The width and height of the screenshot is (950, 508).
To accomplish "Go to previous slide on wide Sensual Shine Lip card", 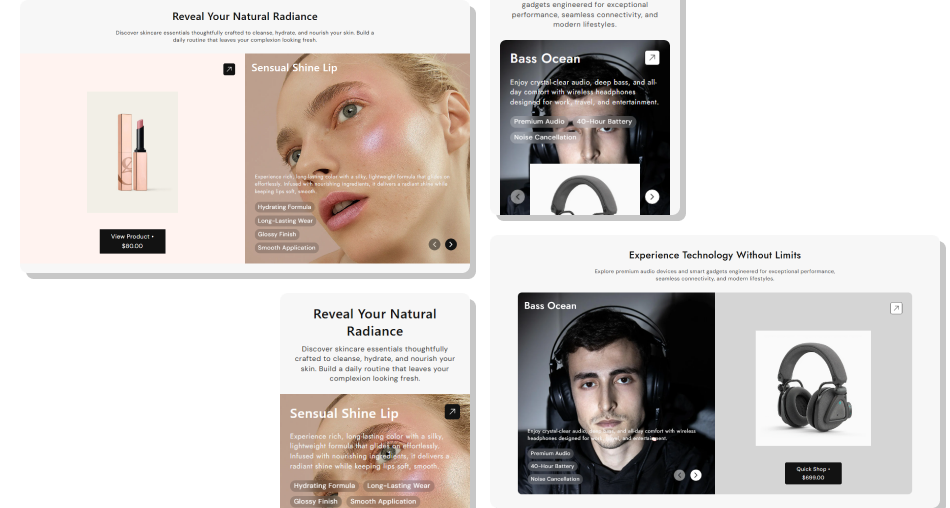I will point(434,244).
